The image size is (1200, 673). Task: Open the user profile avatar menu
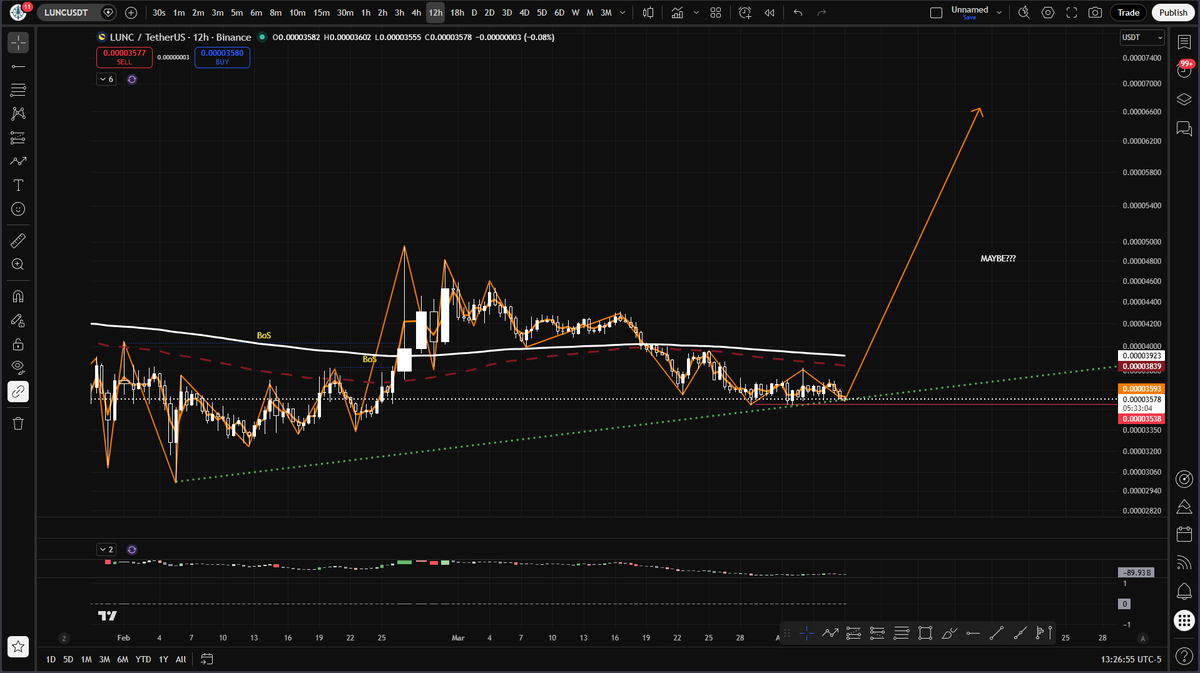click(x=18, y=12)
